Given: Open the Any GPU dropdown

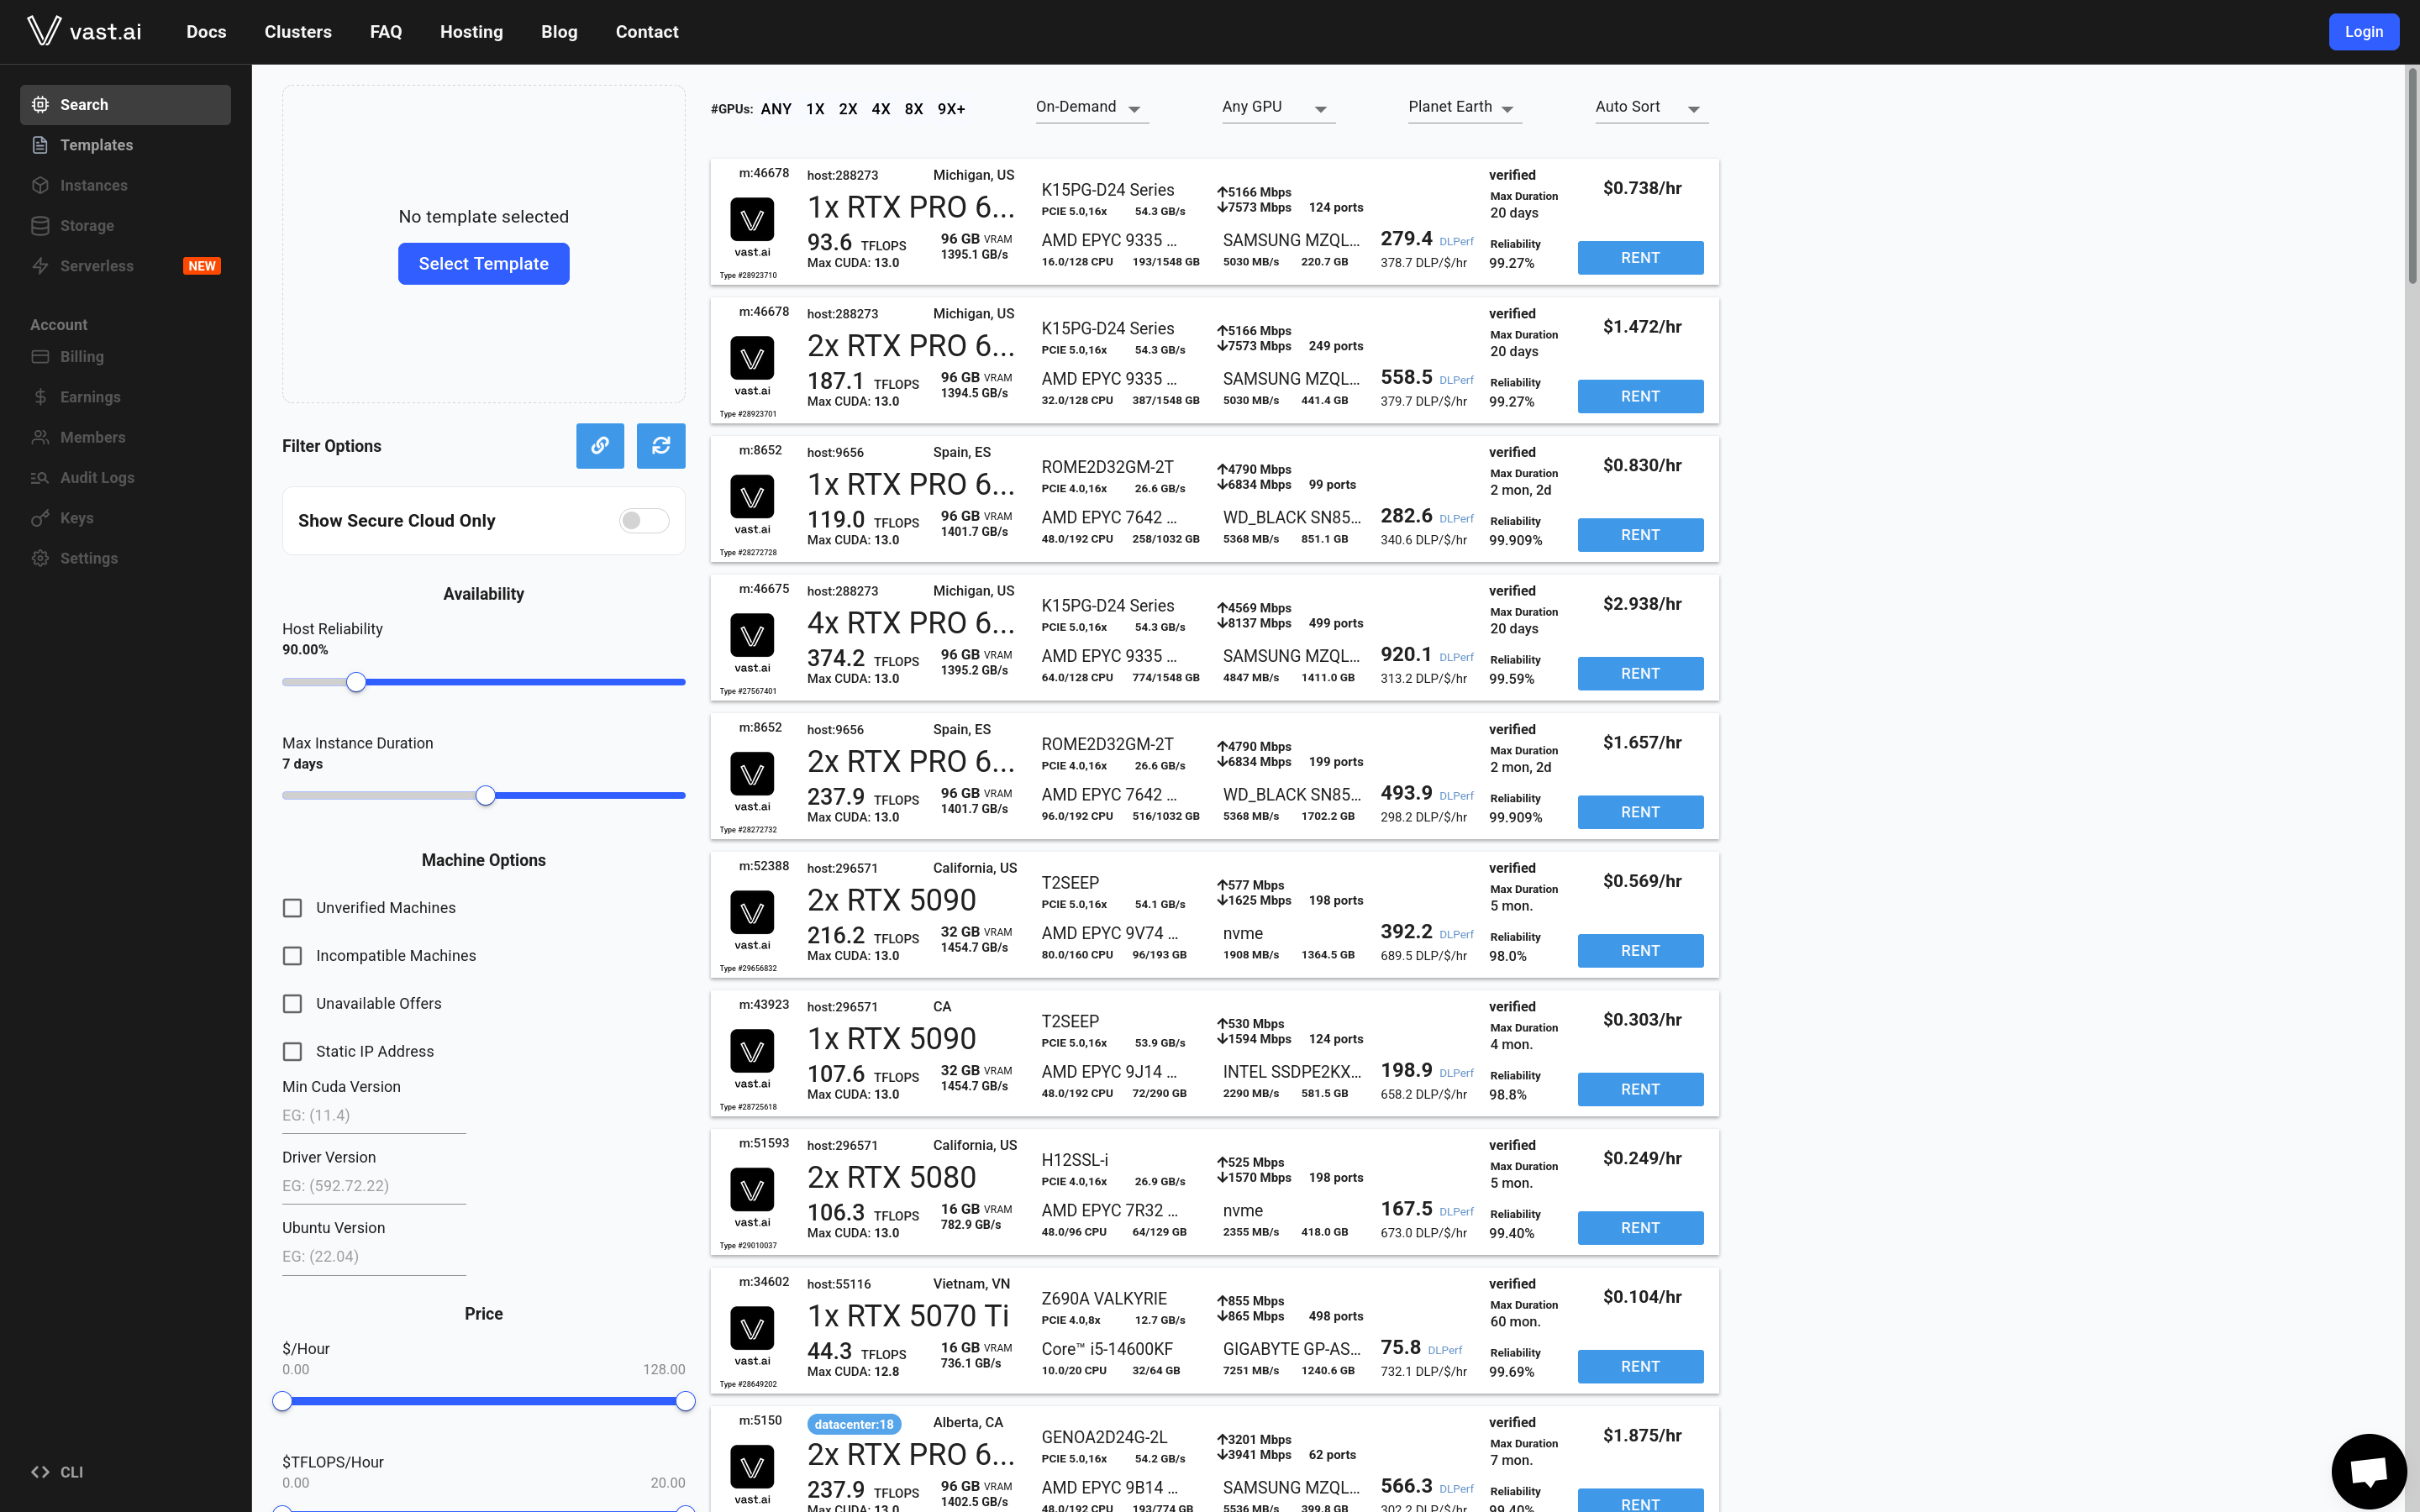Looking at the screenshot, I should pyautogui.click(x=1276, y=107).
